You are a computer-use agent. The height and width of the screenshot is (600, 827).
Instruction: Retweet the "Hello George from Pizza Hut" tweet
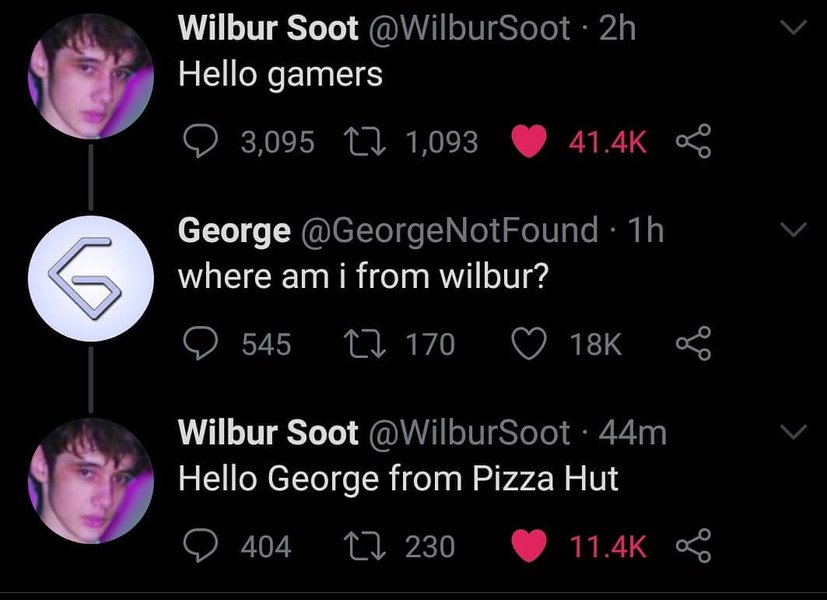tap(375, 545)
